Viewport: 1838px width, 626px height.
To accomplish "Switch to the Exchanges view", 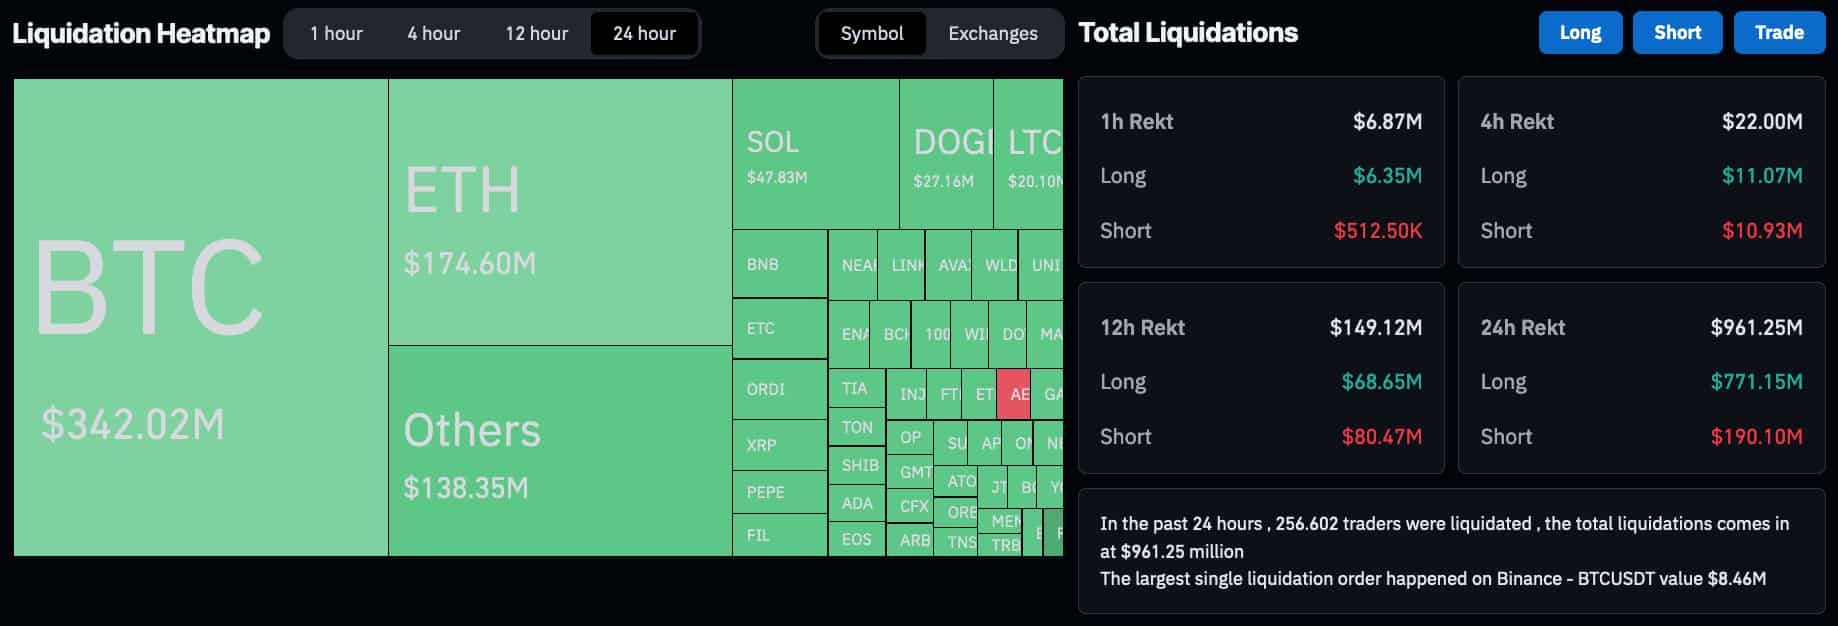I will click(x=991, y=33).
